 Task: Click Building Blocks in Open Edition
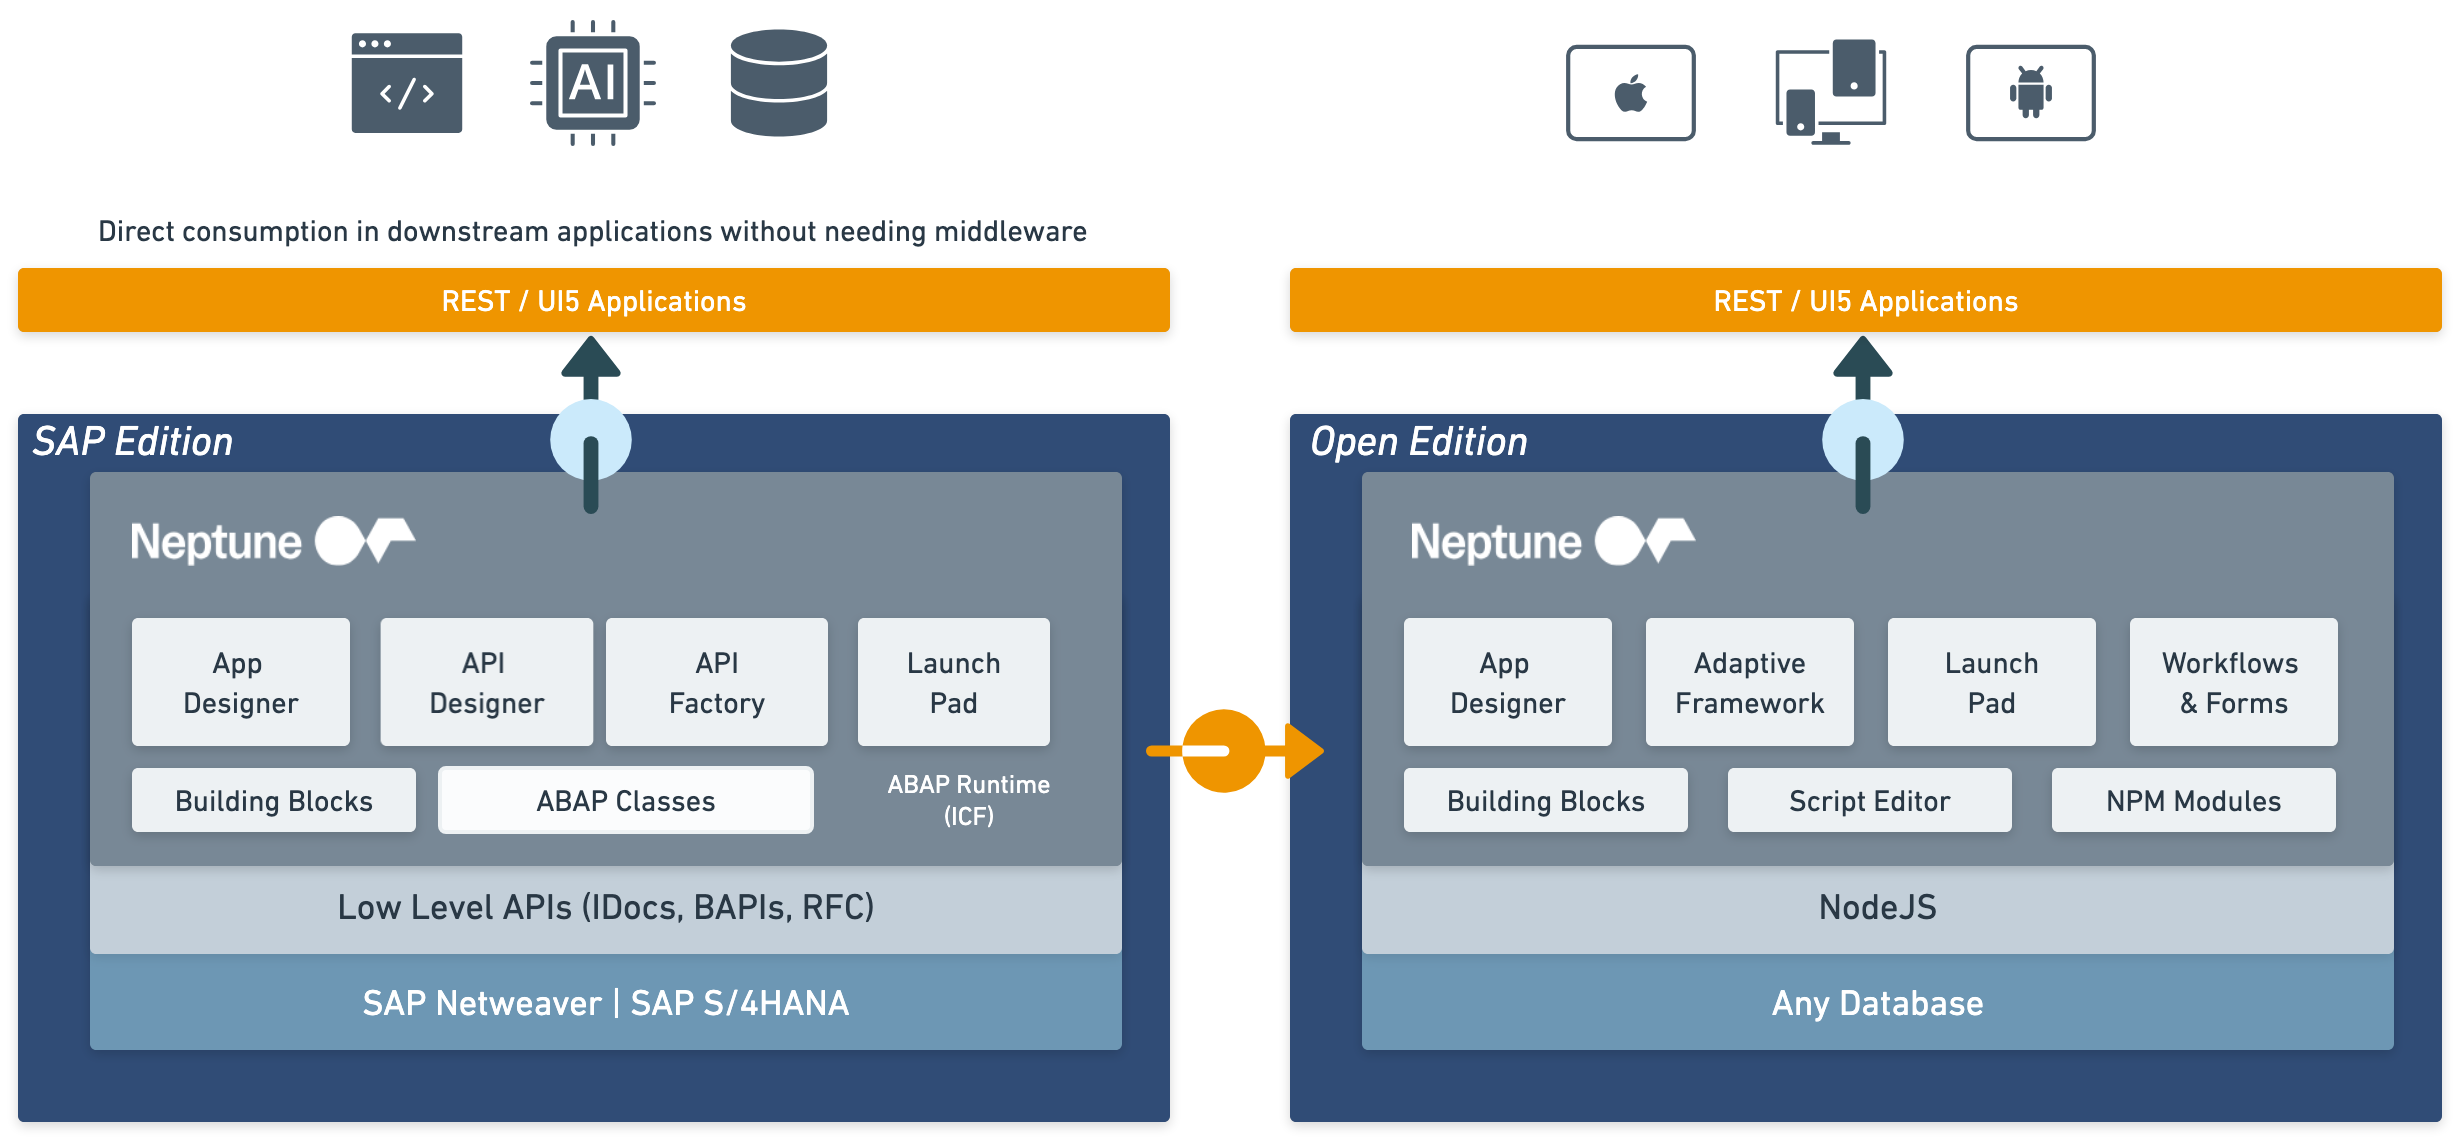pyautogui.click(x=1546, y=800)
